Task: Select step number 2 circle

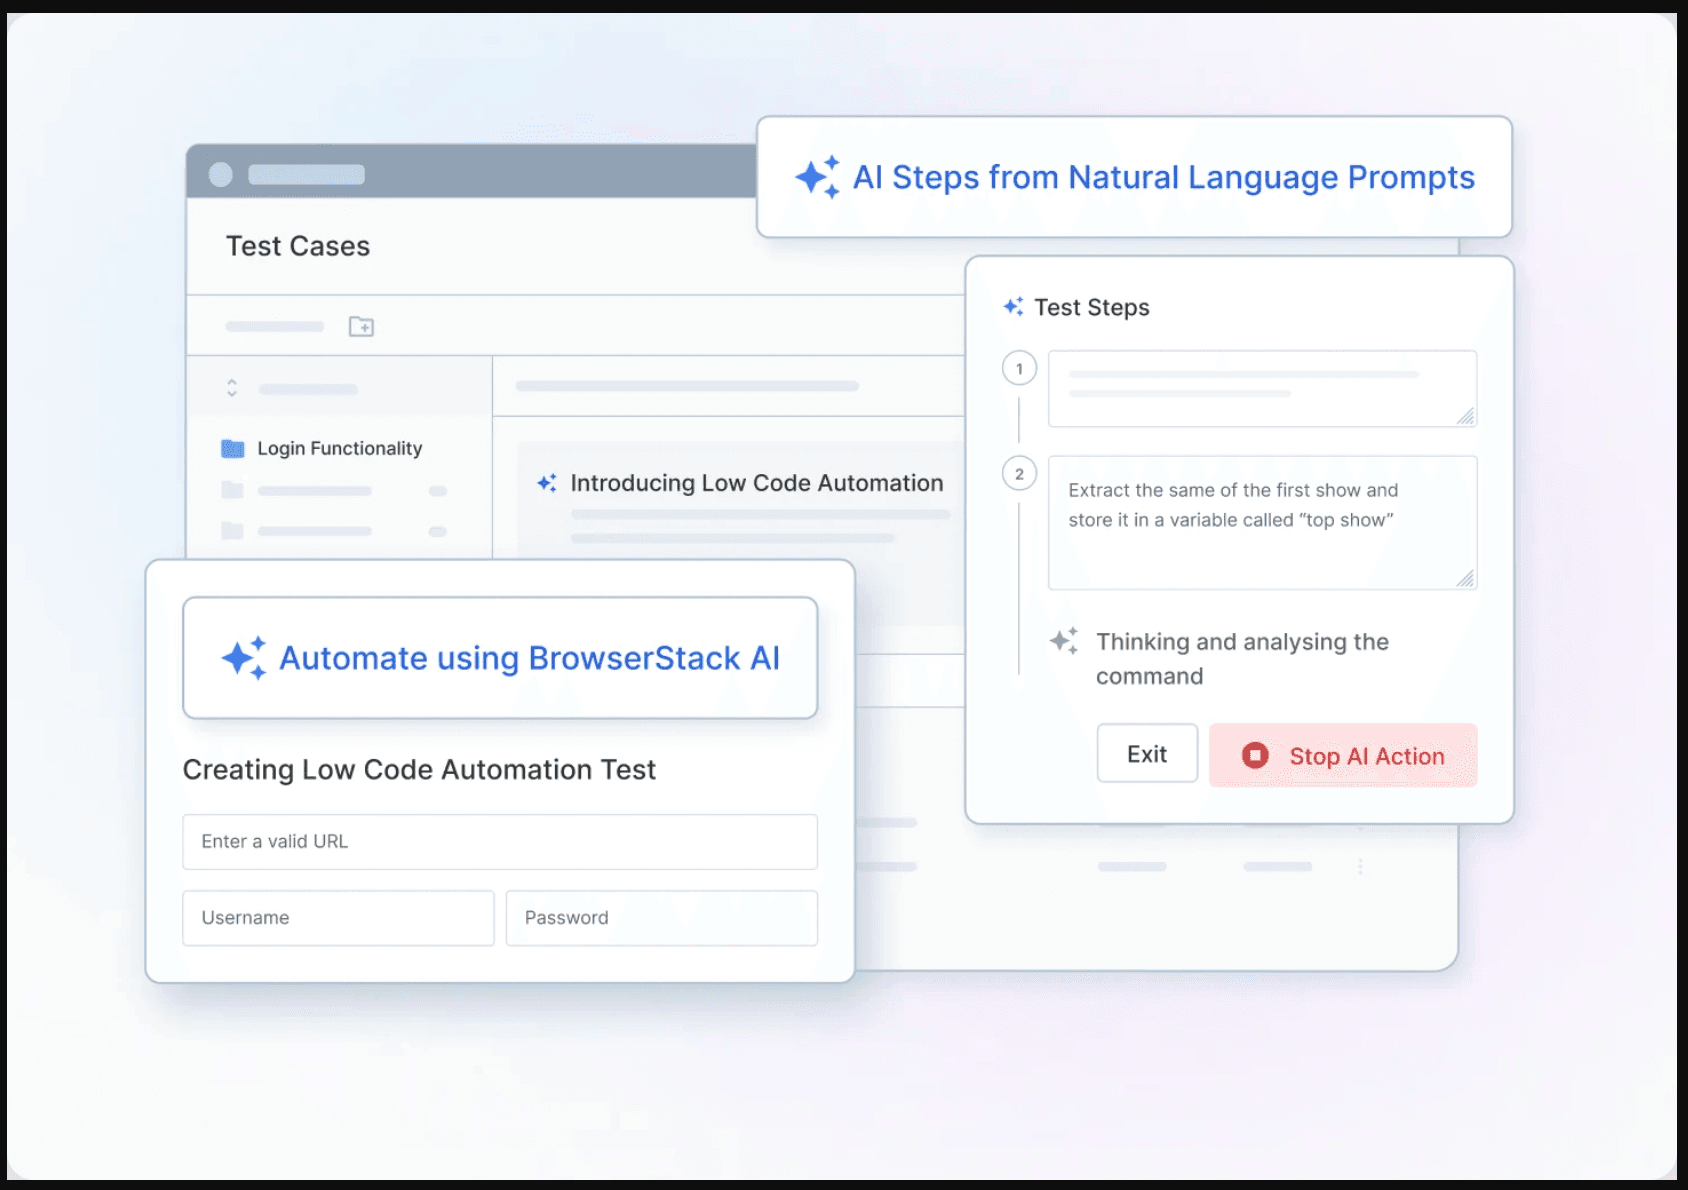Action: 1019,474
